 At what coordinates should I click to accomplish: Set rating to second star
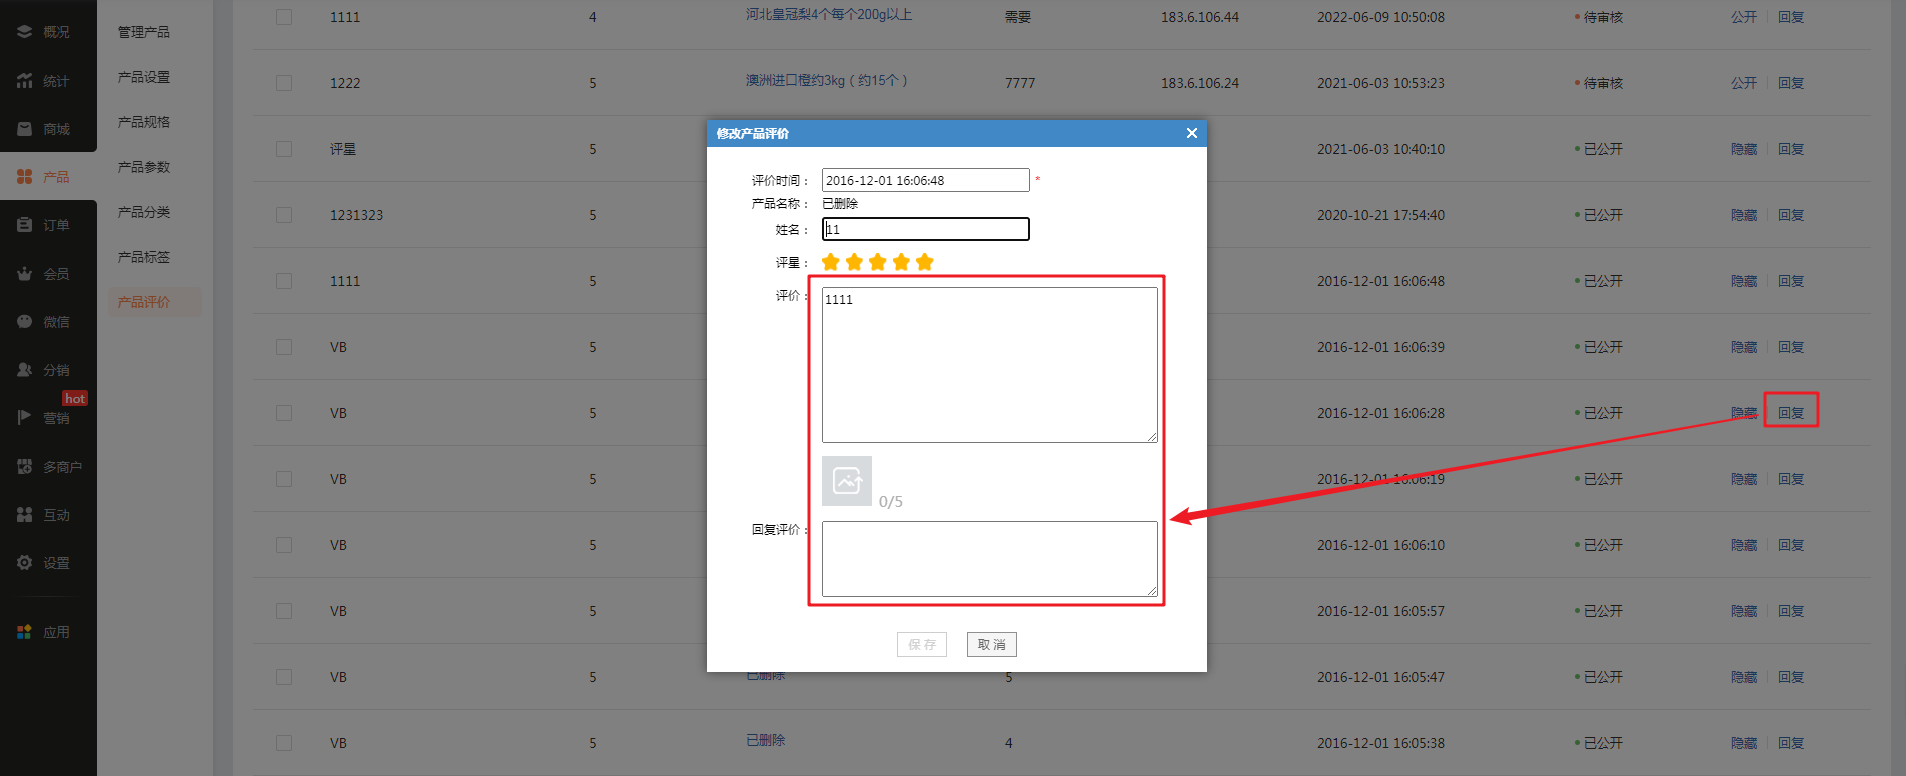coord(854,262)
